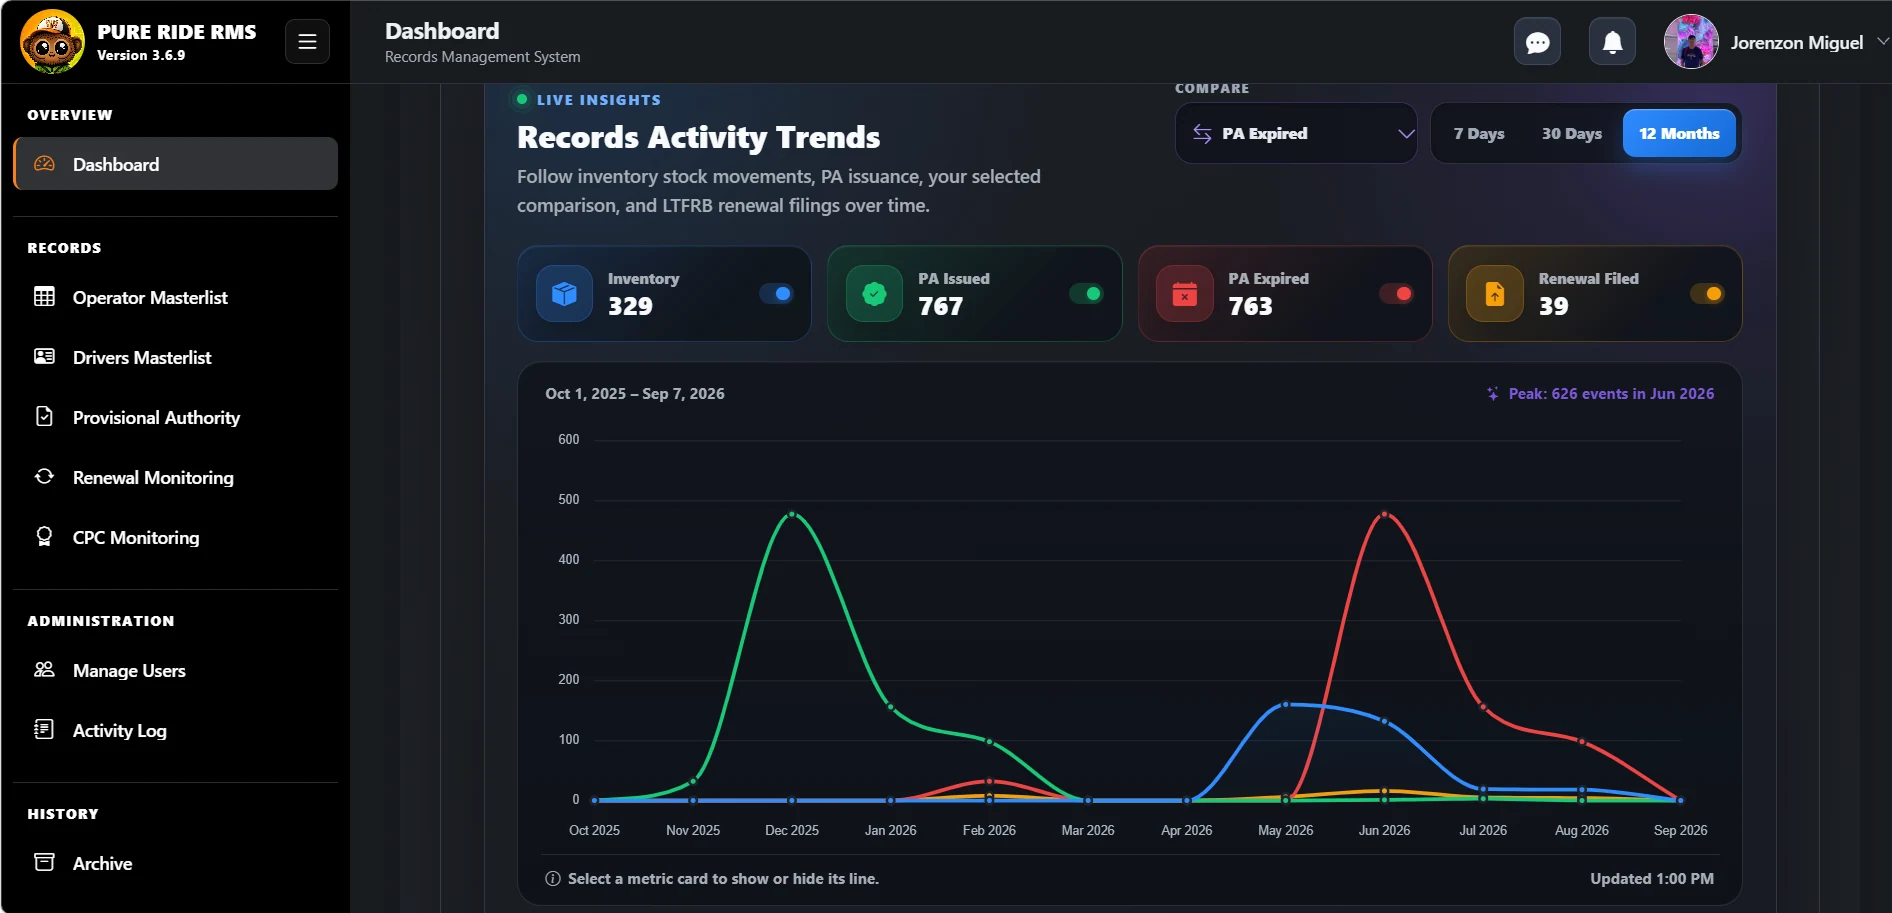The width and height of the screenshot is (1892, 913).
Task: Switch to the 30 Days range
Action: point(1571,133)
